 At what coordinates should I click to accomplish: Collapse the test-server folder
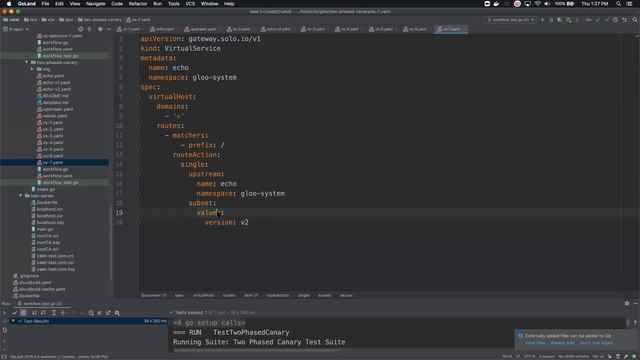coord(21,196)
